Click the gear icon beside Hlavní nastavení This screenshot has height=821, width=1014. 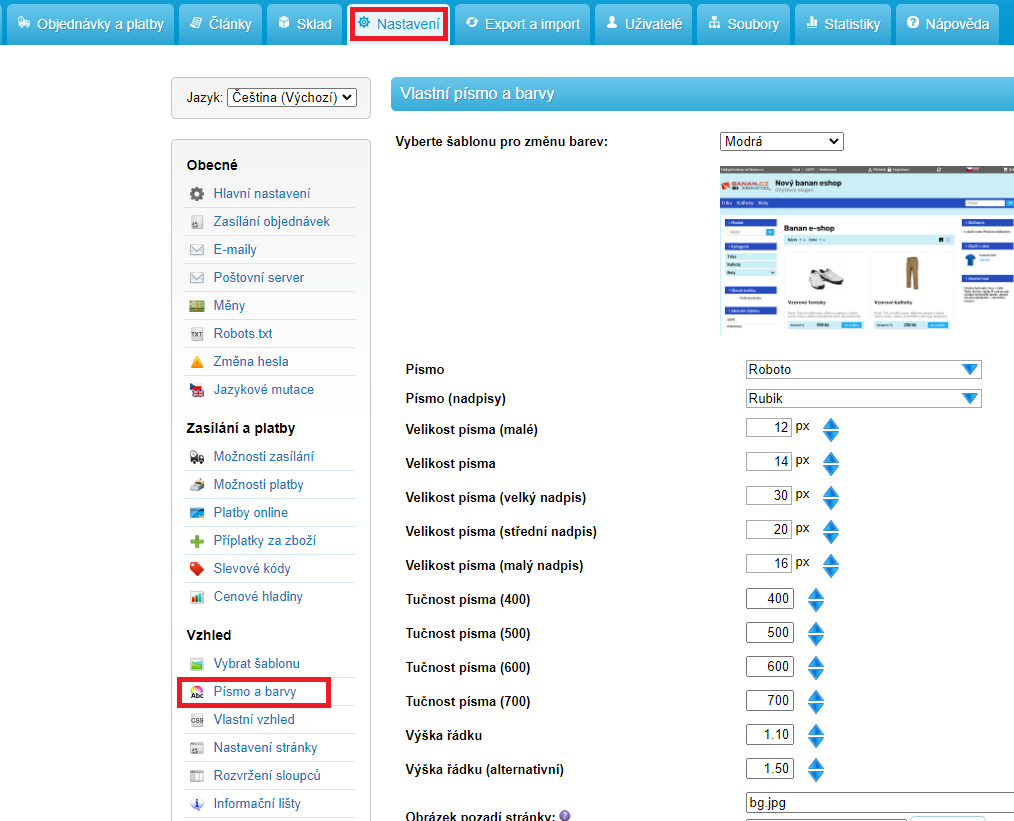[x=197, y=194]
